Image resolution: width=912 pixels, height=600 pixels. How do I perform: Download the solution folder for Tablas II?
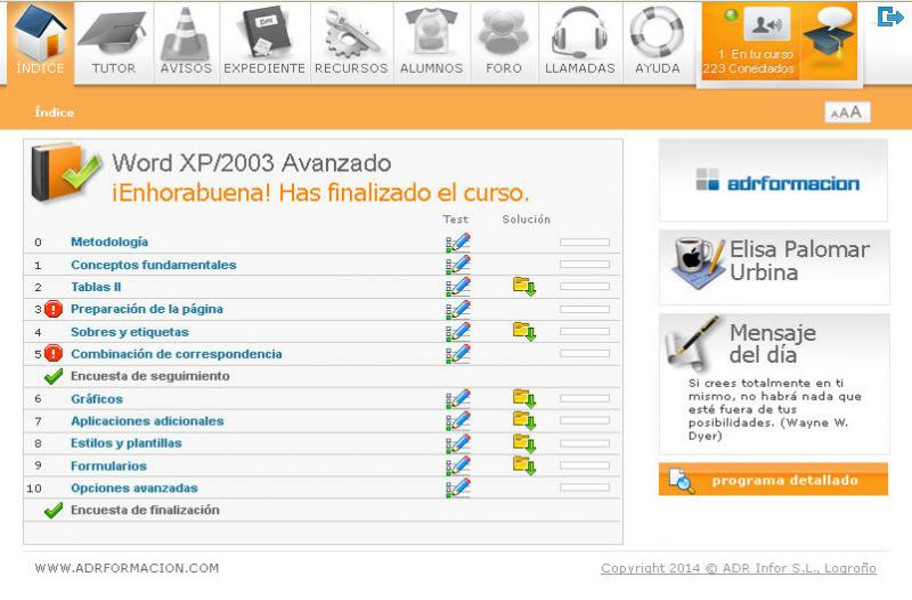(524, 287)
